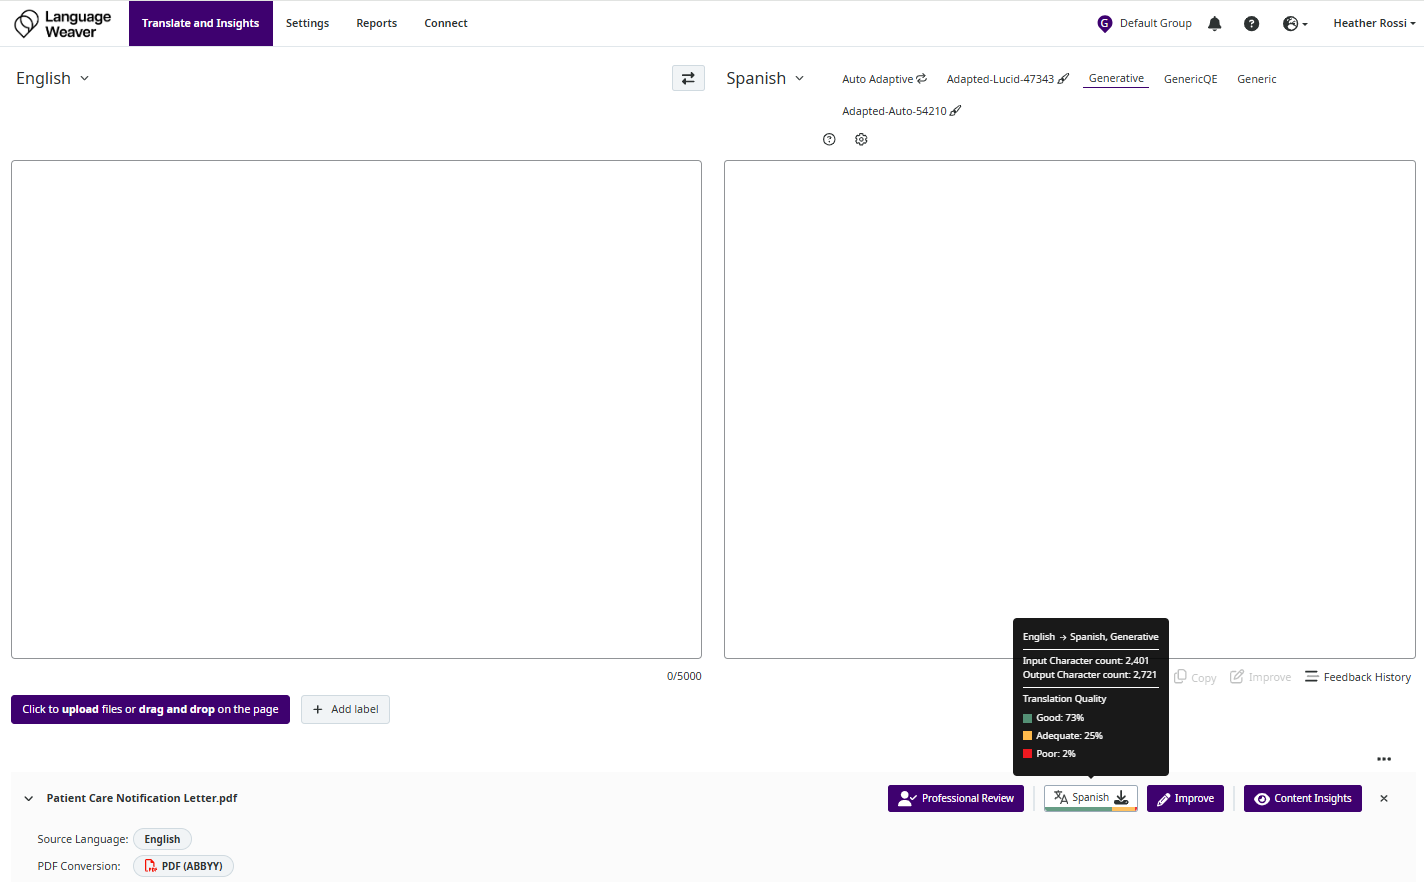Select the Adapted-Auto-54210 model
Image resolution: width=1424 pixels, height=882 pixels.
[x=901, y=111]
